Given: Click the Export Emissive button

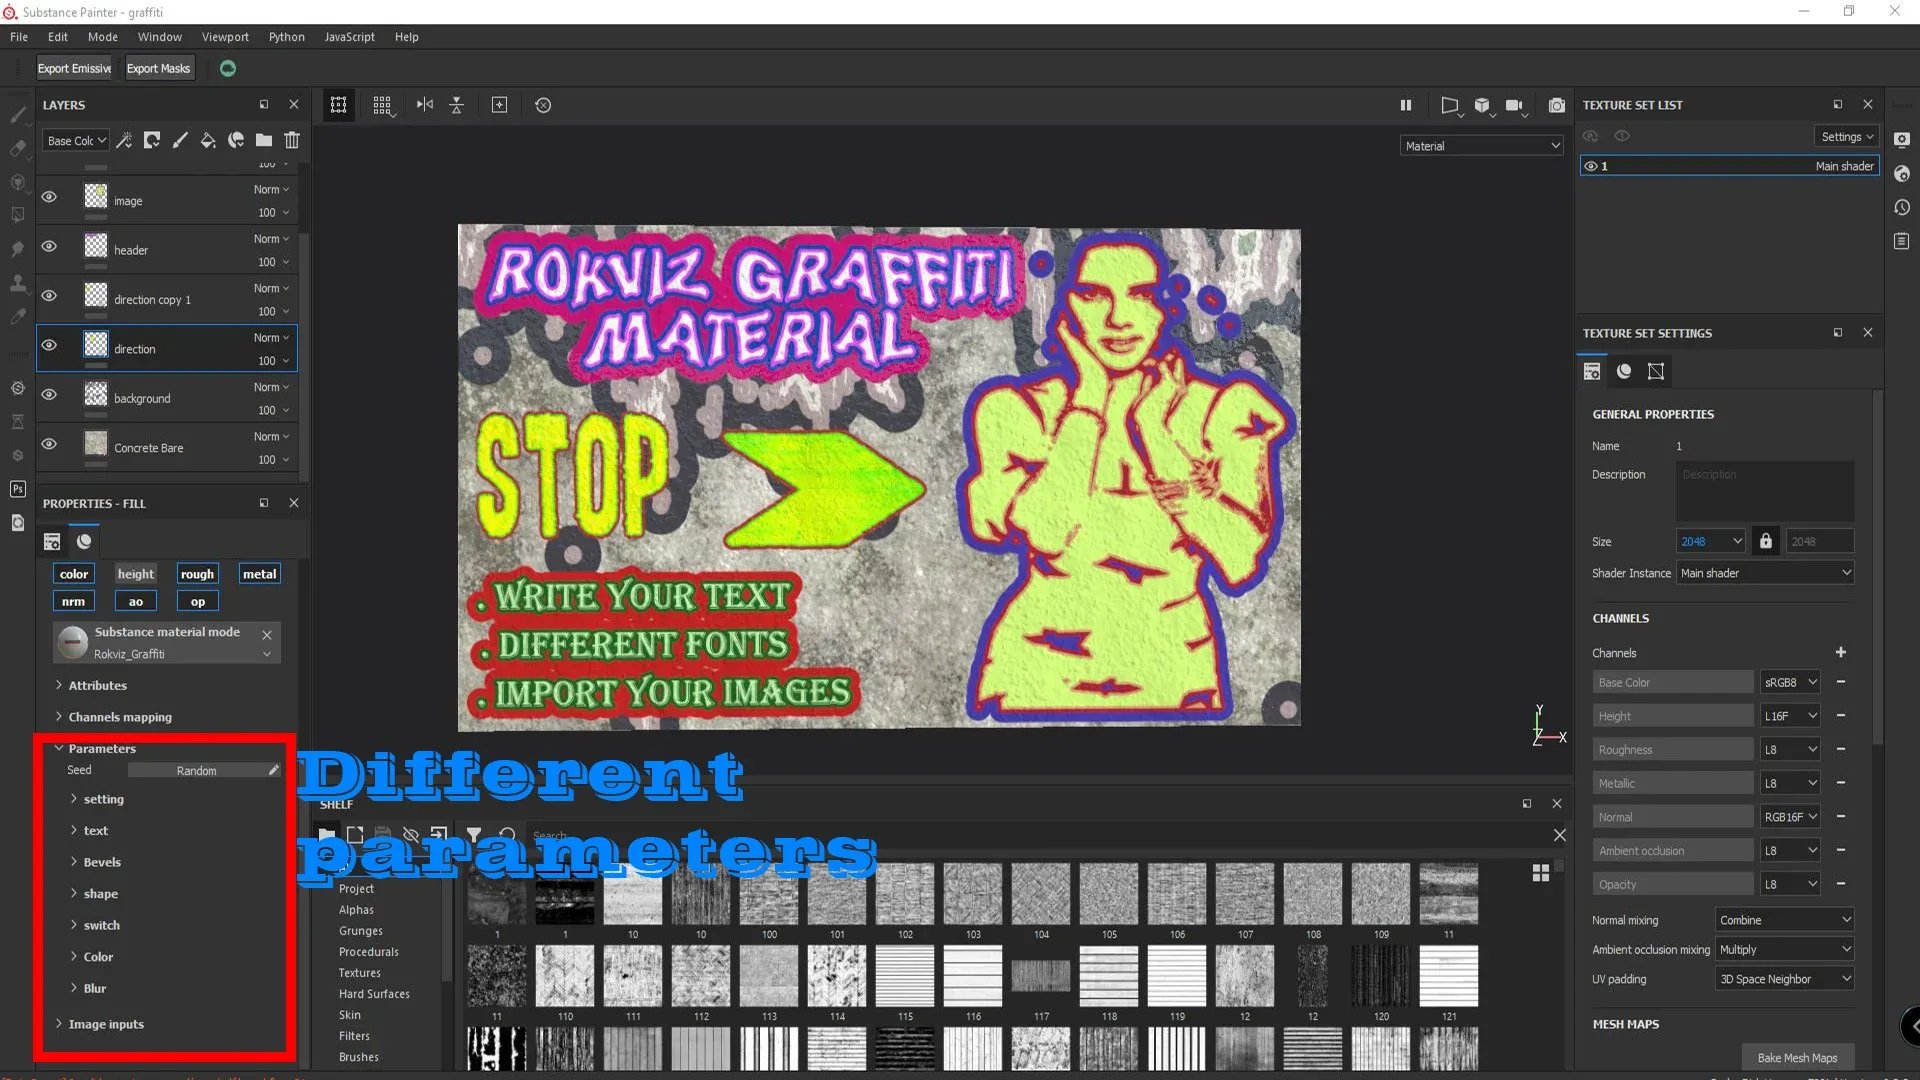Looking at the screenshot, I should (75, 68).
